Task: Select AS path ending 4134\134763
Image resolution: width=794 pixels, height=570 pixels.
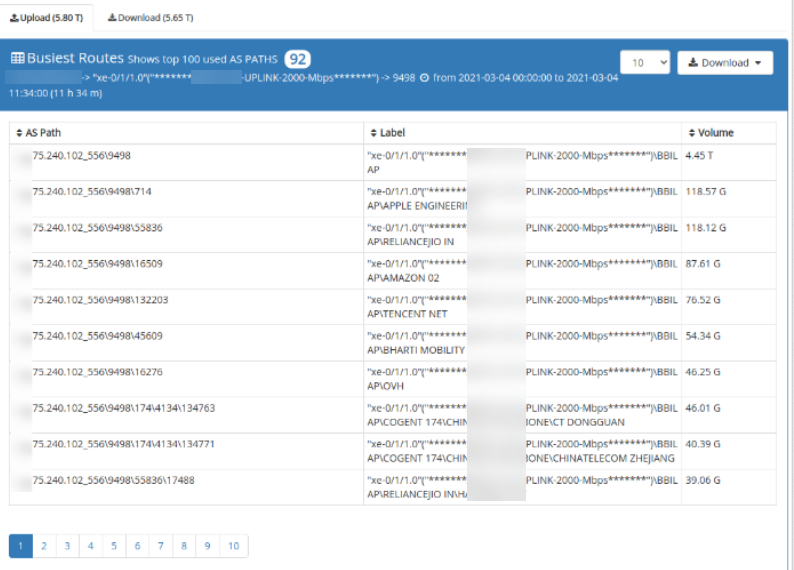Action: [x=124, y=408]
